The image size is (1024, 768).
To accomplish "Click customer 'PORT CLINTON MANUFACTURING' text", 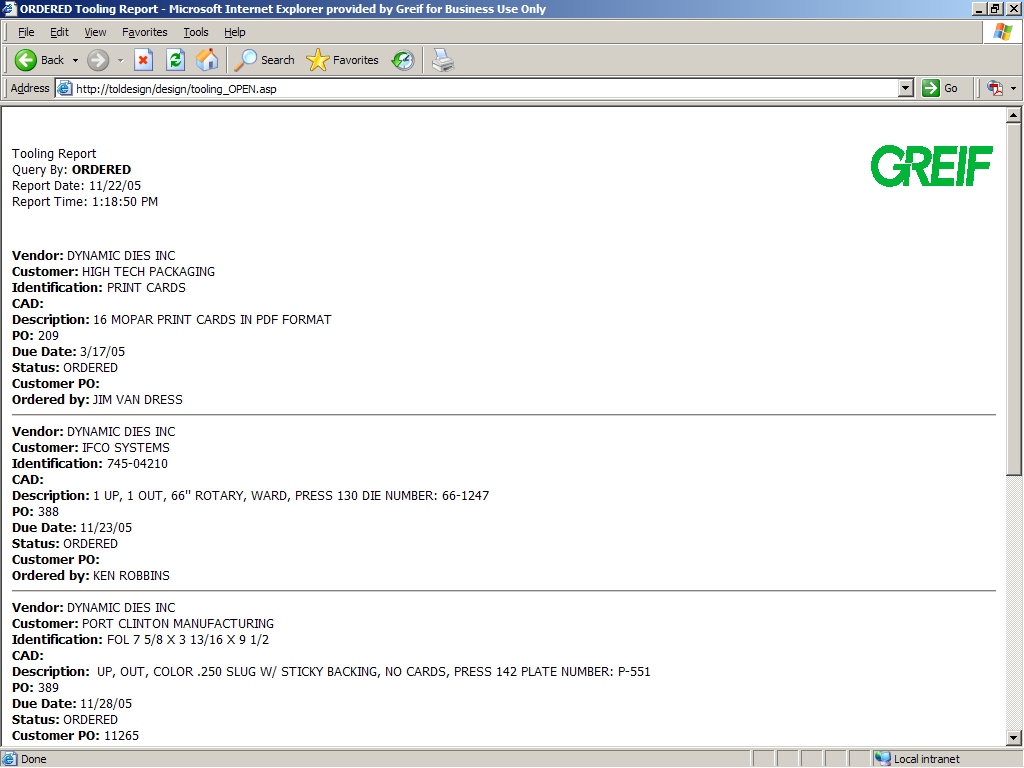I will tap(178, 624).
